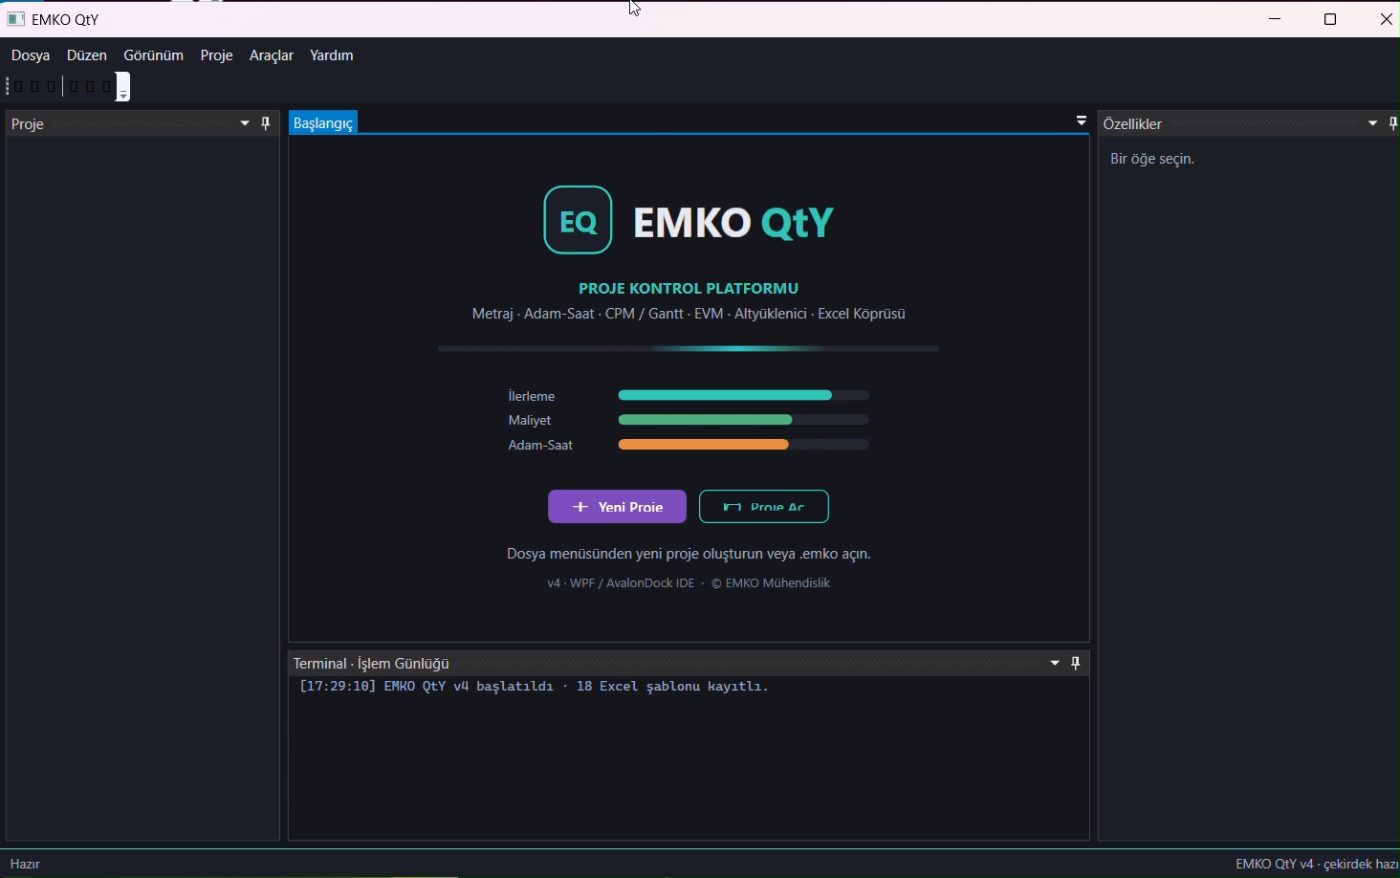This screenshot has height=878, width=1400.
Task: Click the 'Bir öğe seçin.' text
Action: point(1152,158)
